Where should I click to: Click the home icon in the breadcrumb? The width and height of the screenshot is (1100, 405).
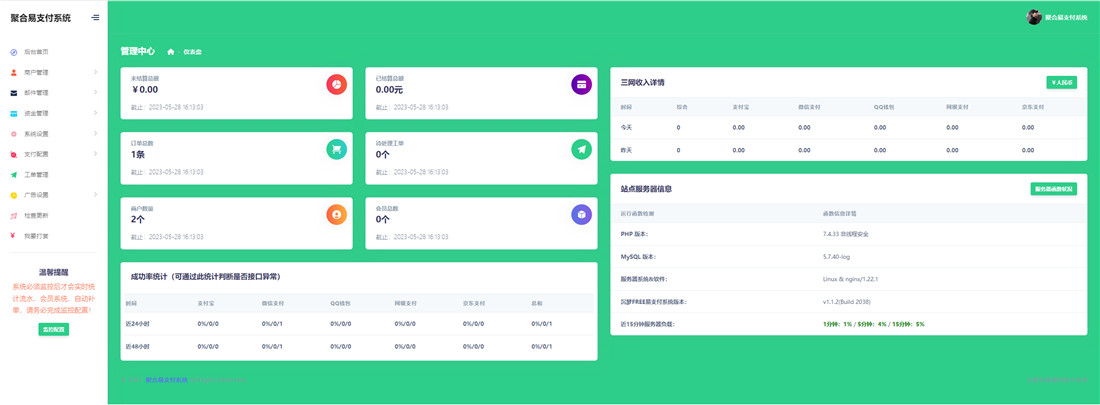coord(170,52)
